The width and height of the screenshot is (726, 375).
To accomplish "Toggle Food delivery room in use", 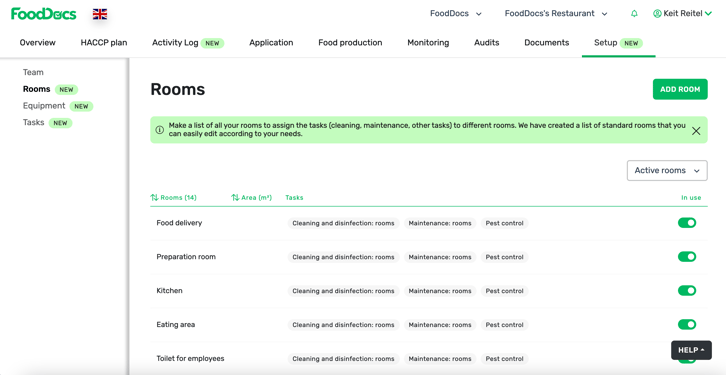I will click(x=687, y=223).
